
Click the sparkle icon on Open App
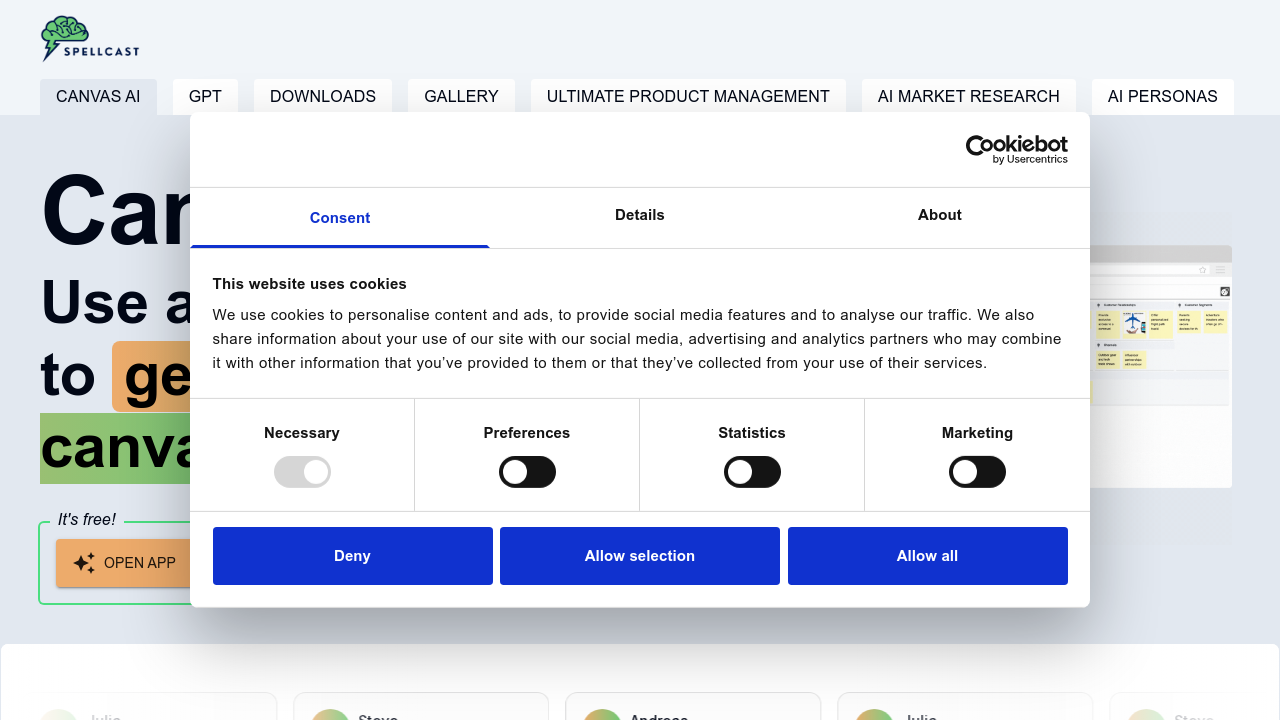(x=84, y=563)
